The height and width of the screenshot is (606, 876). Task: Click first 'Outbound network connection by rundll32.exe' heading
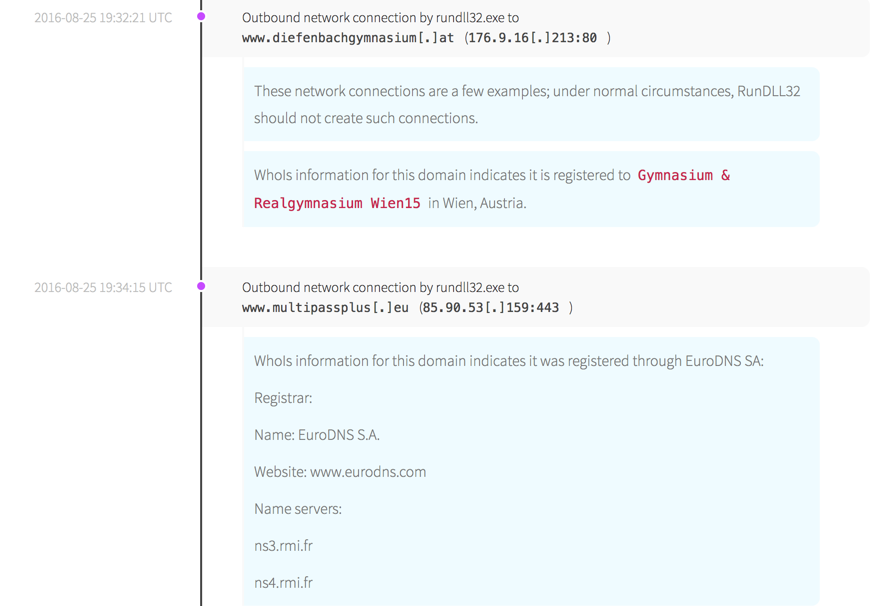[x=380, y=18]
